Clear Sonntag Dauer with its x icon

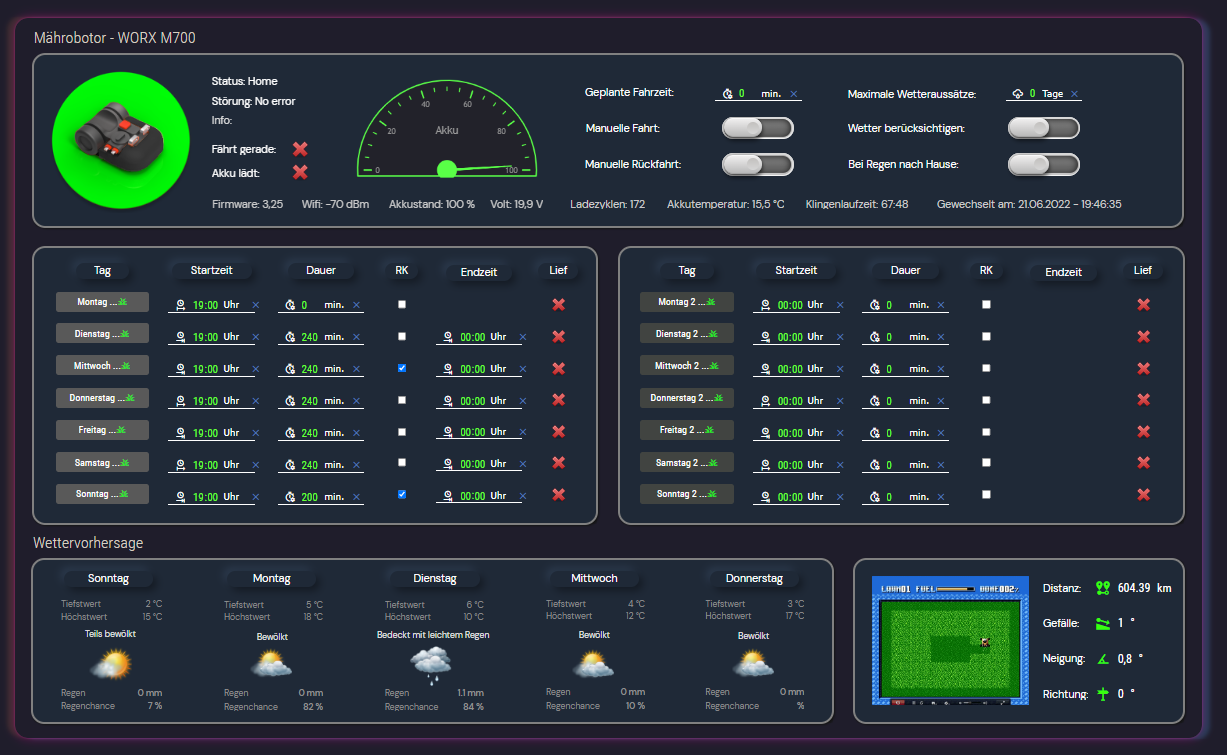(x=356, y=496)
